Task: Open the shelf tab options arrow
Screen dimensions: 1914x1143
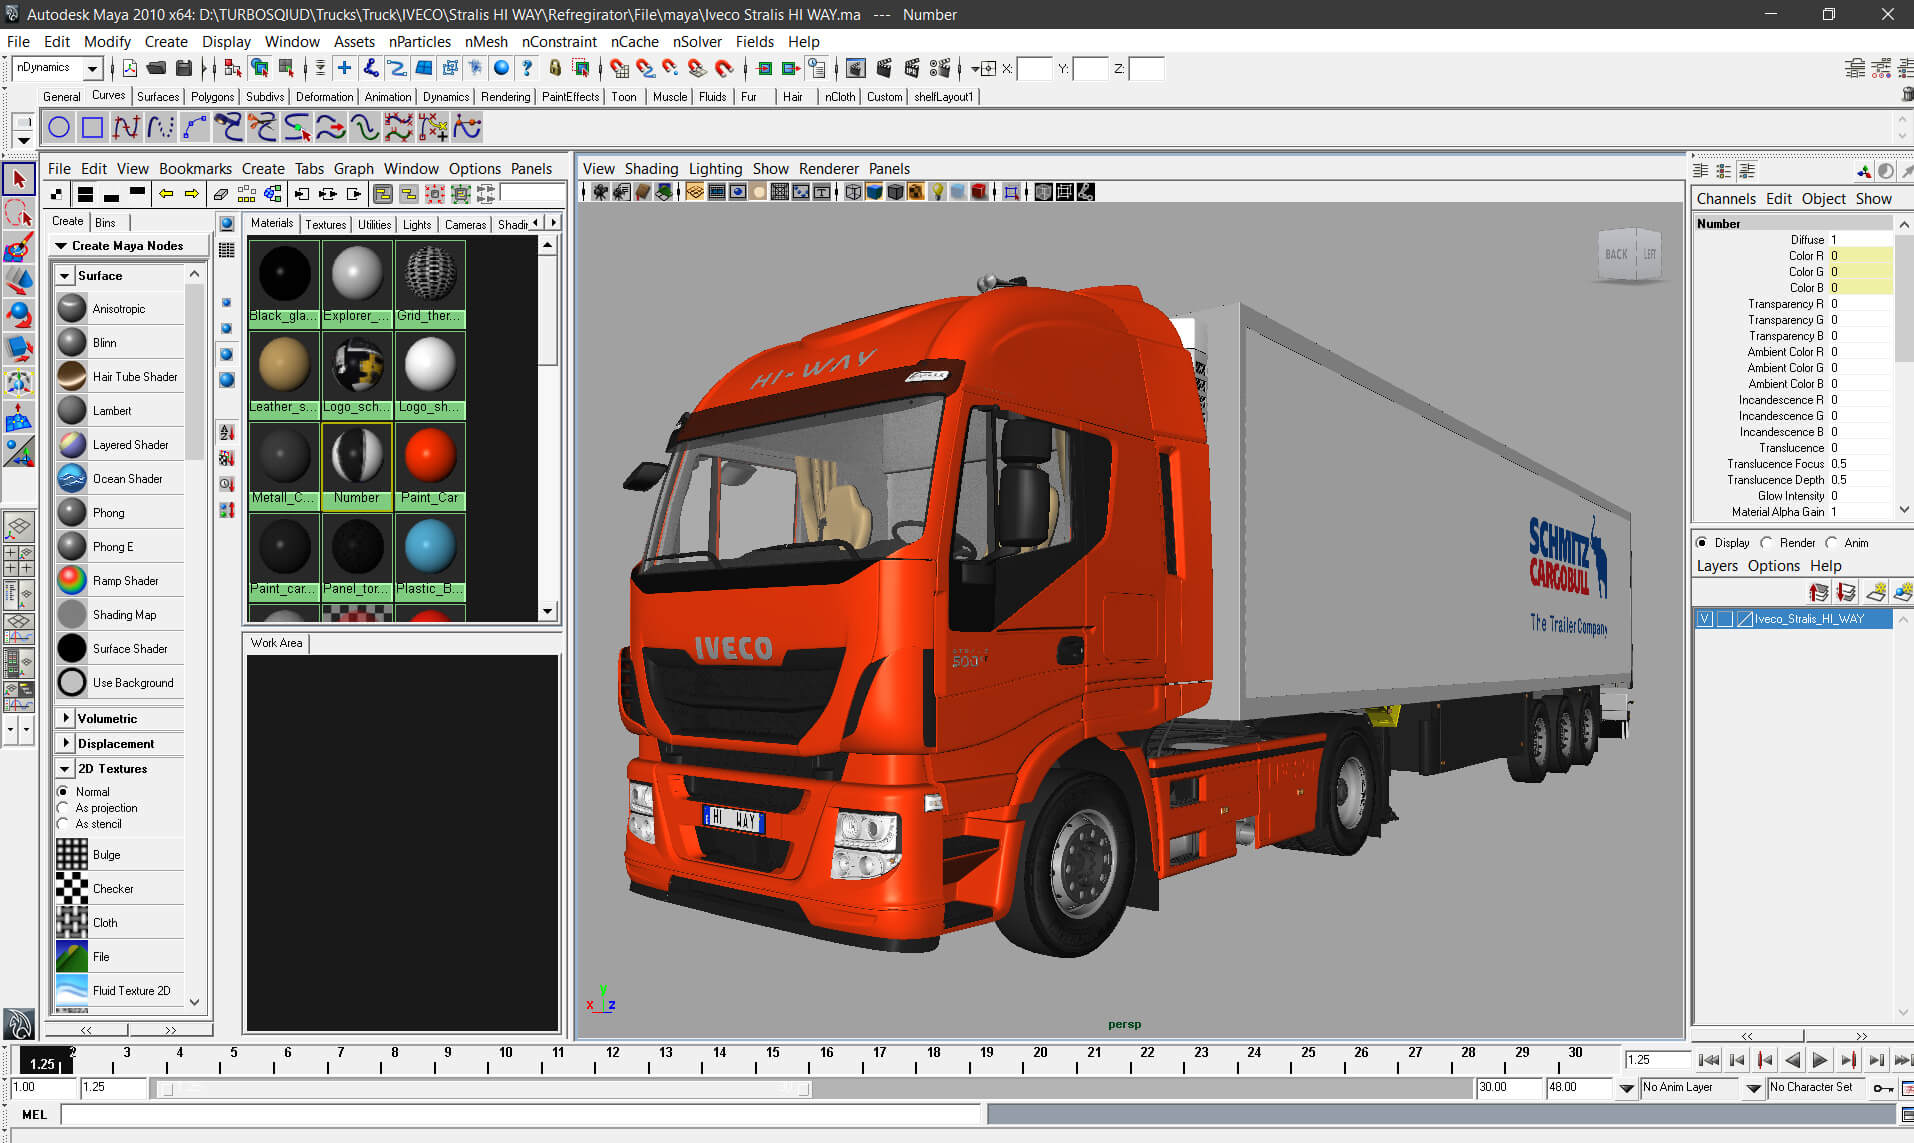Action: click(x=24, y=141)
